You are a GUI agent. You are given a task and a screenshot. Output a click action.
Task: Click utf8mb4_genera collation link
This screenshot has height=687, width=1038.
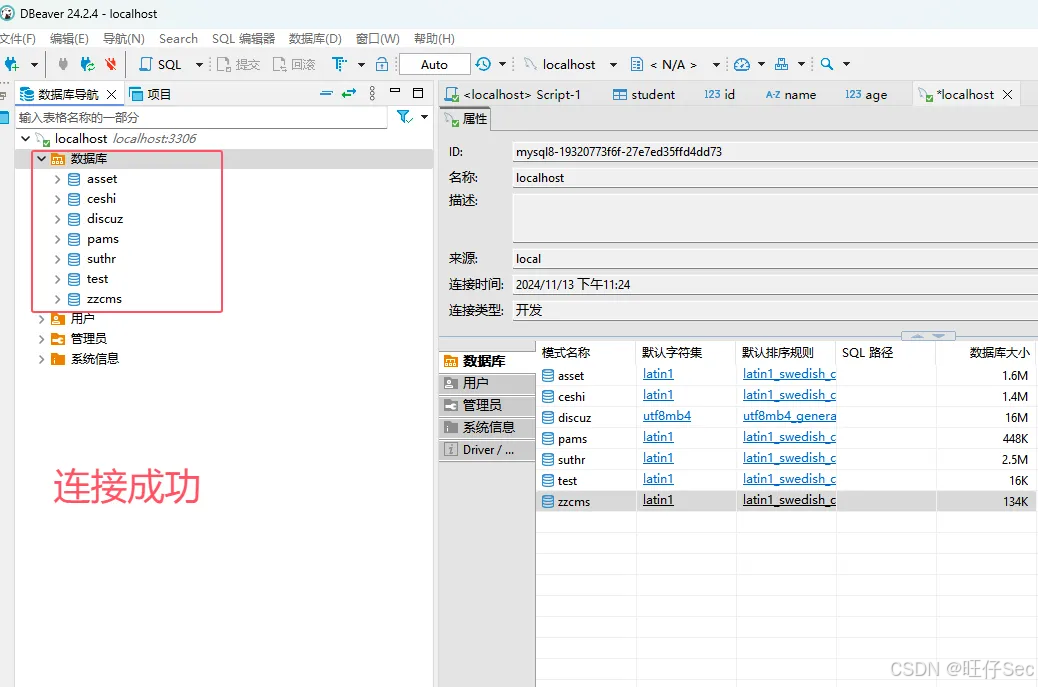tap(789, 416)
